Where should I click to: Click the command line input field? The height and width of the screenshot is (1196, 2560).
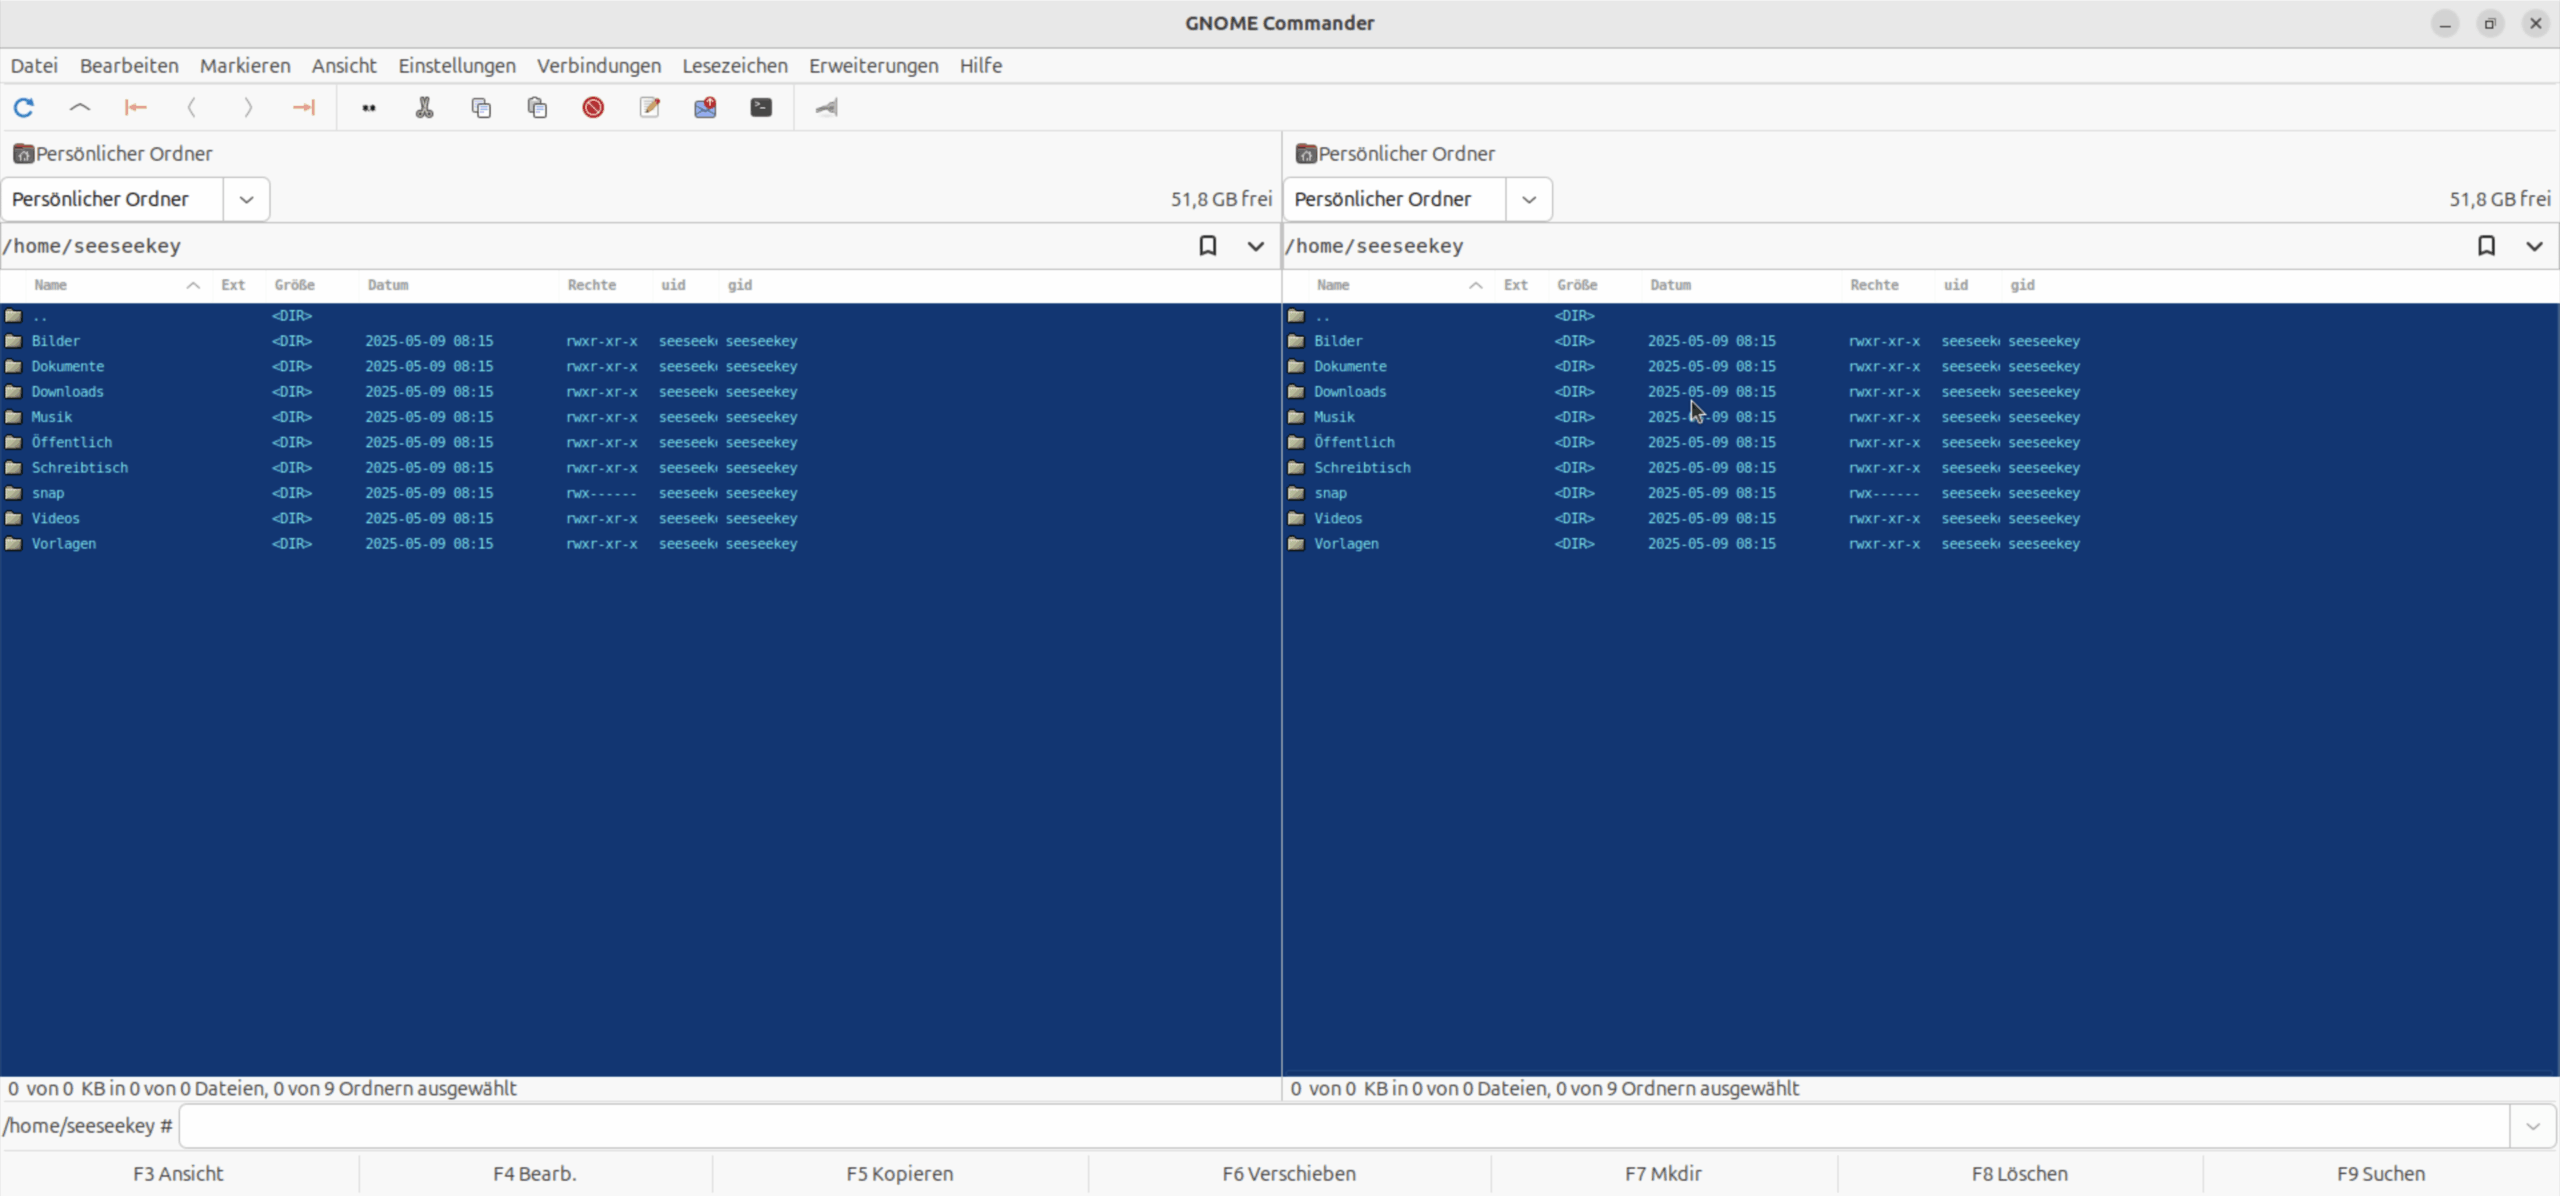pos(1340,1127)
